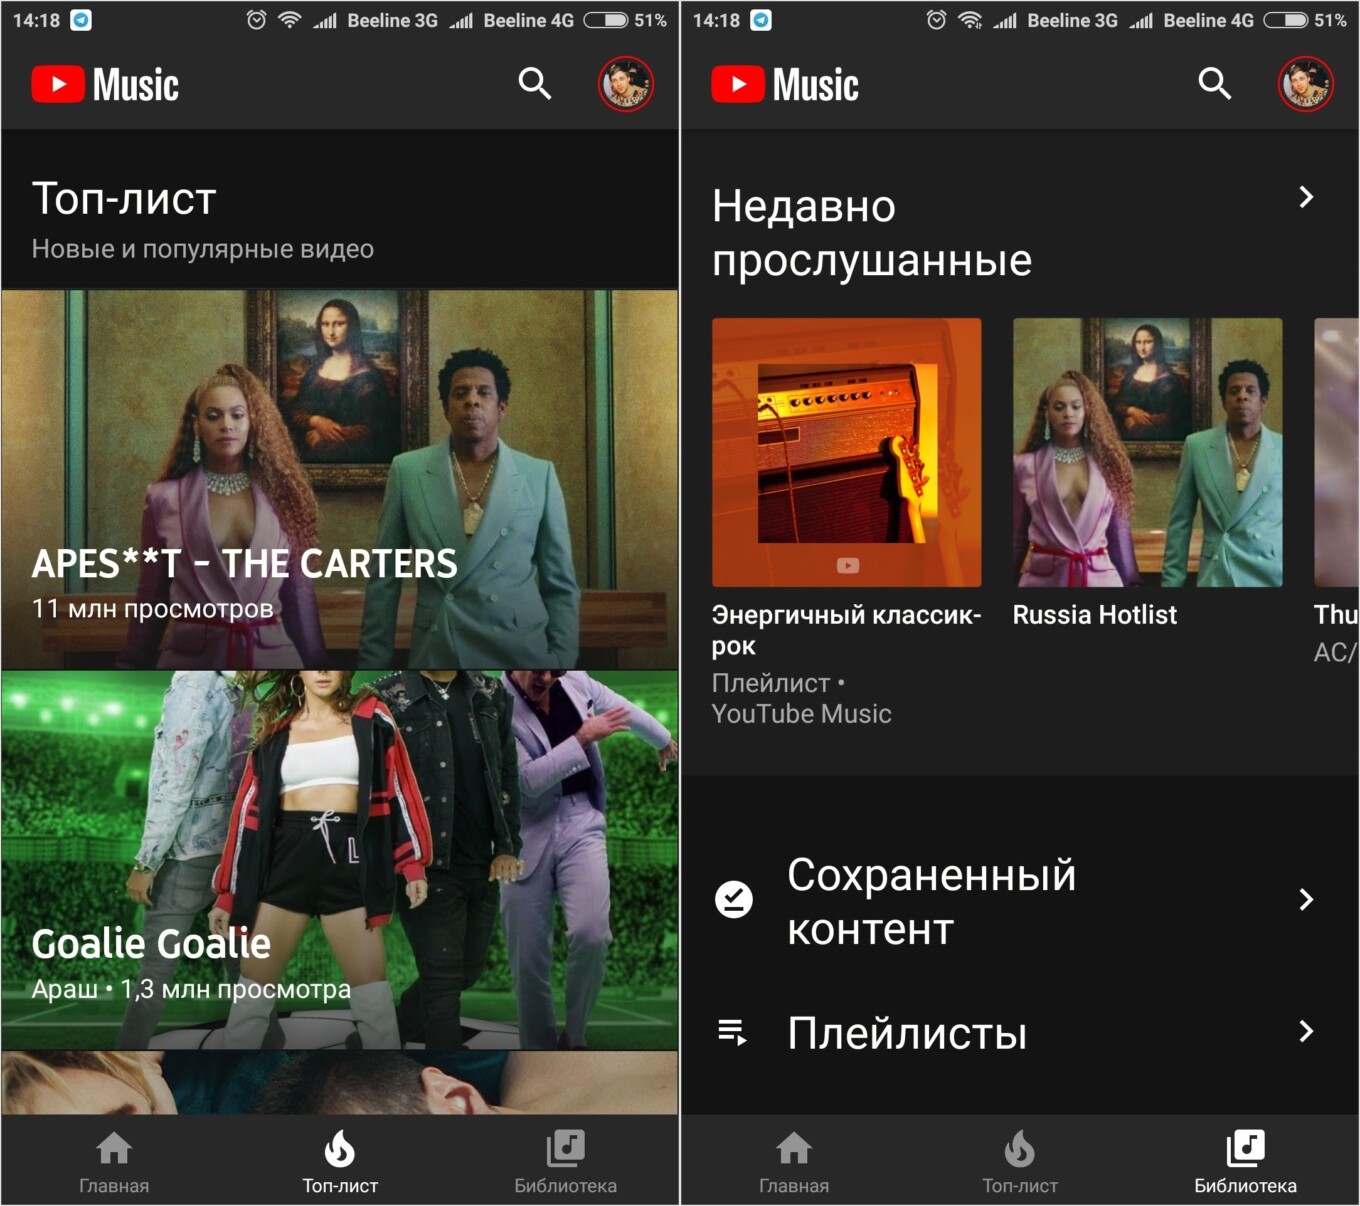The image size is (1360, 1206).
Task: Tap the search icon on the Библиотека screen
Action: (1215, 84)
